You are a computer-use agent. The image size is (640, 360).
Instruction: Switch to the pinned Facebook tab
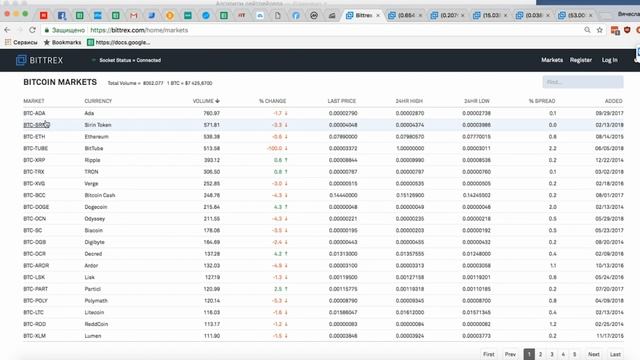pos(62,16)
